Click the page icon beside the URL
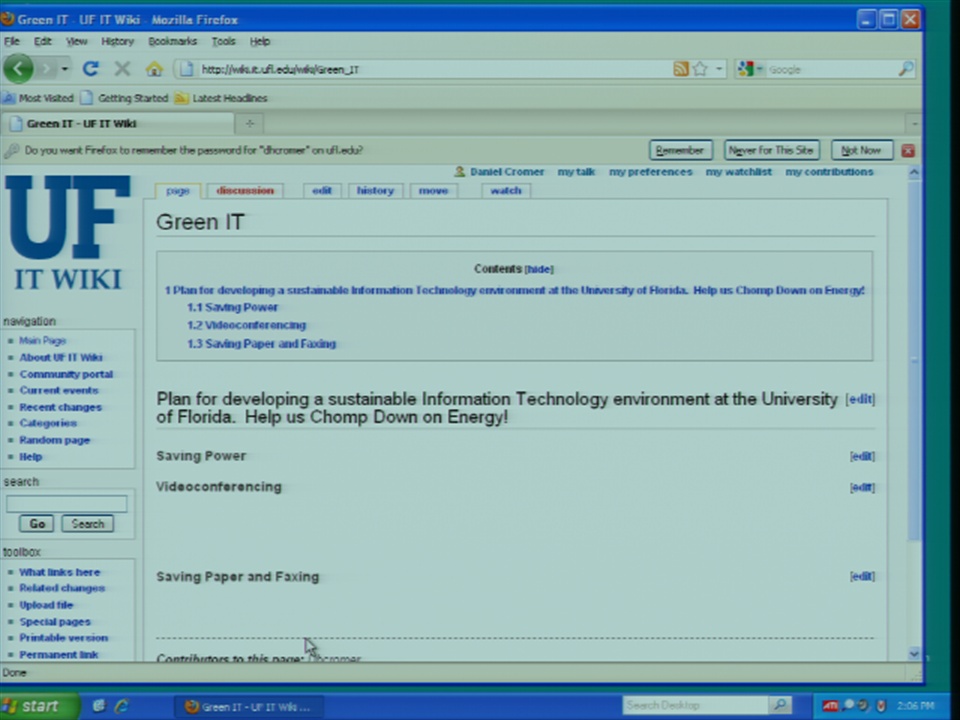 point(187,69)
